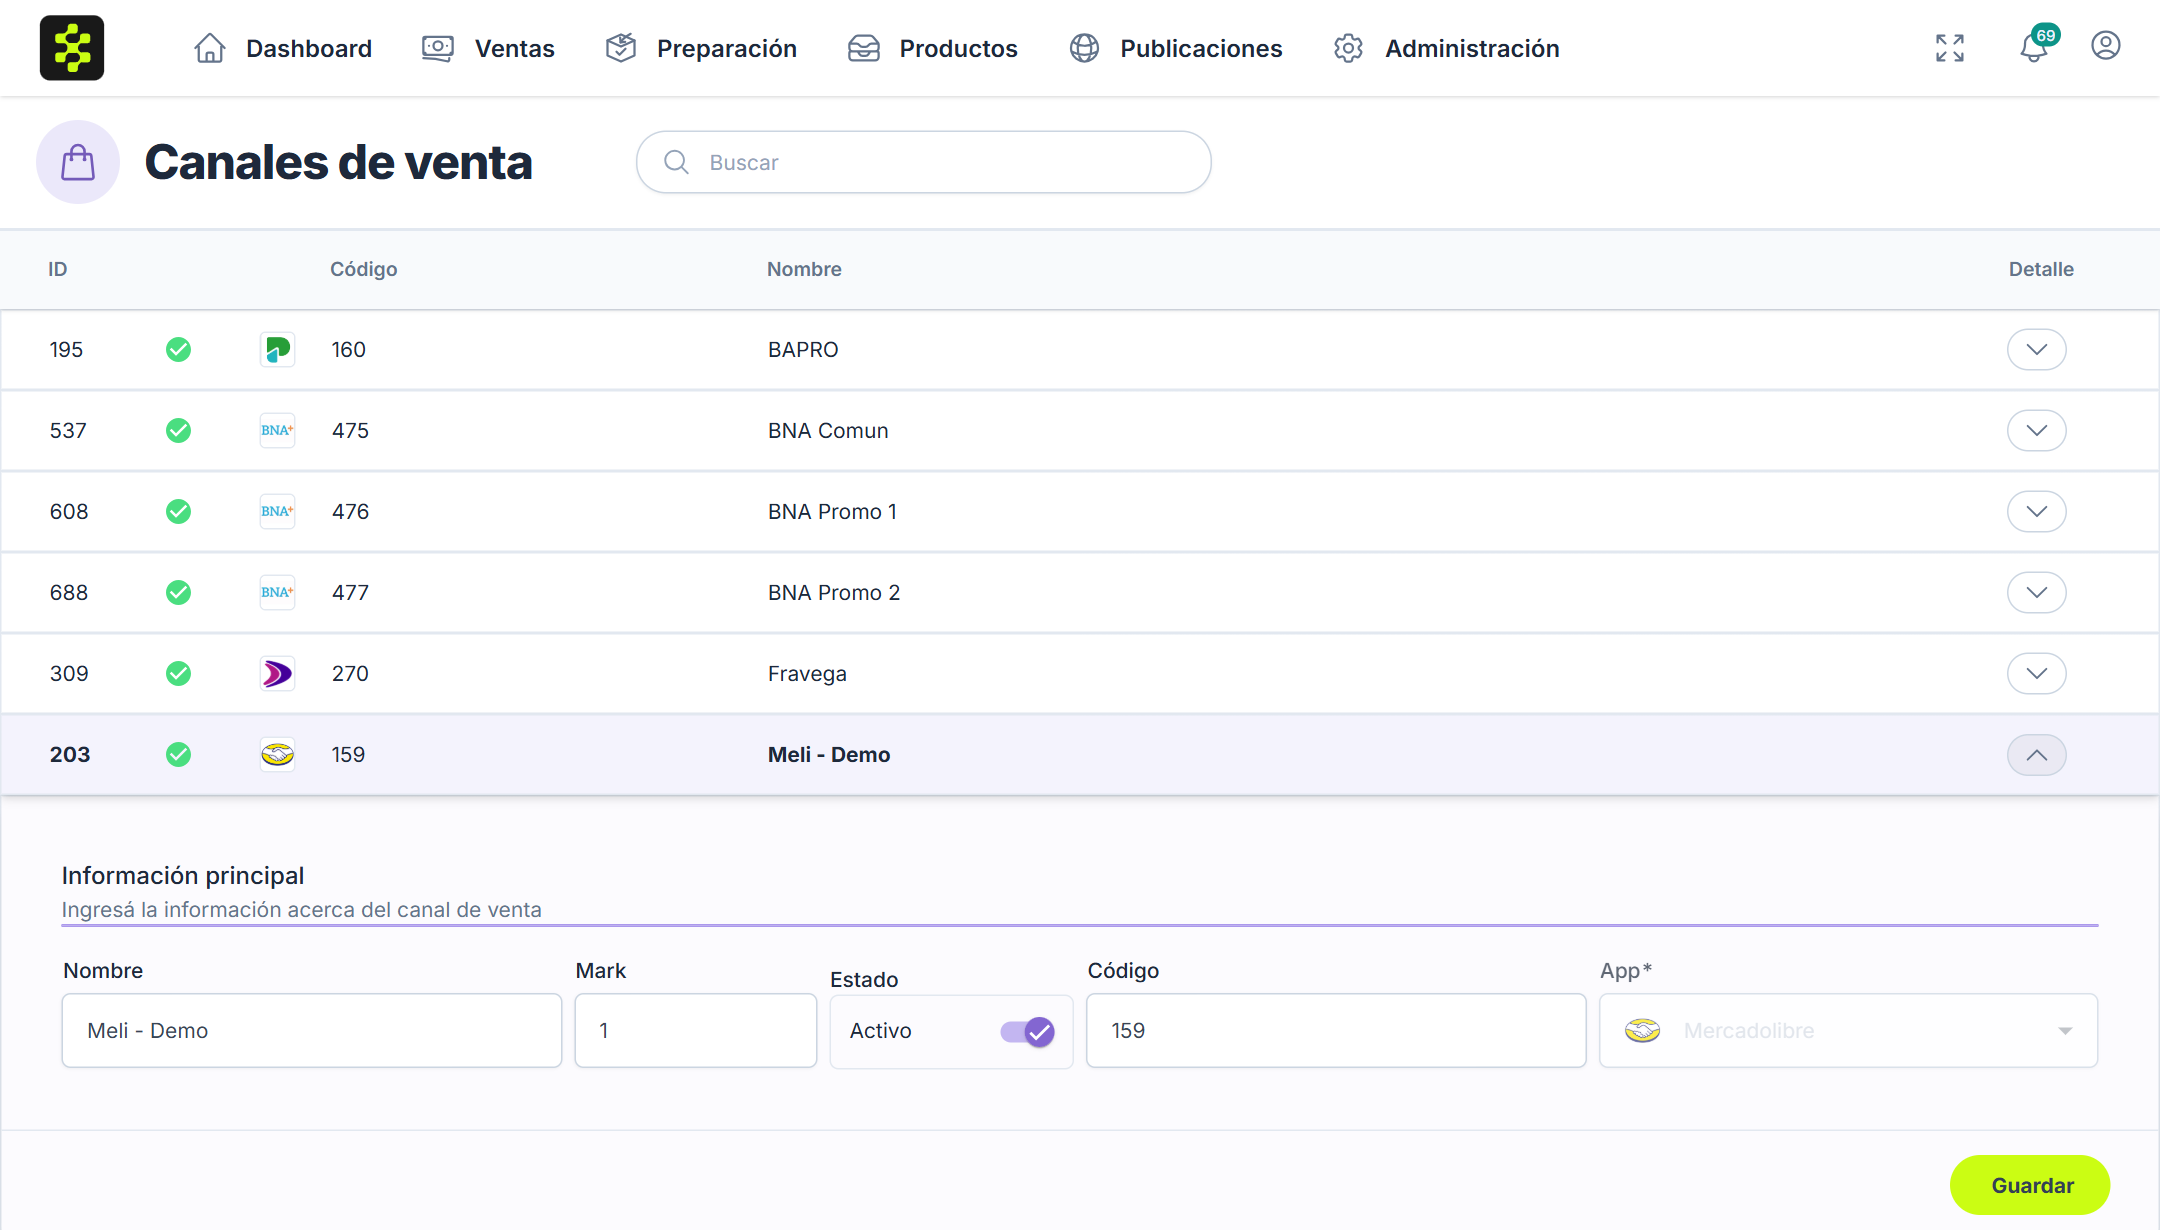Click the BNA Promo 2 logo icon
Image resolution: width=2160 pixels, height=1230 pixels.
click(x=277, y=592)
